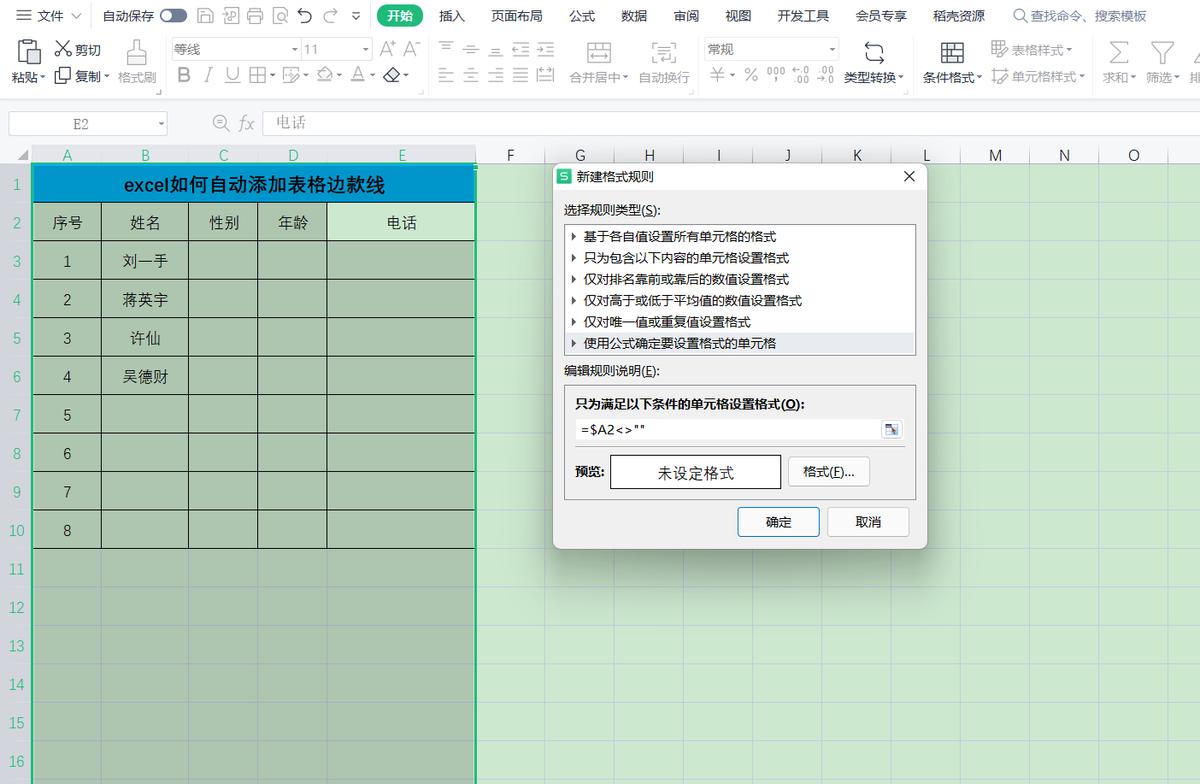This screenshot has width=1200, height=784.
Task: Expand the 表格样式 dropdown
Action: click(1040, 48)
